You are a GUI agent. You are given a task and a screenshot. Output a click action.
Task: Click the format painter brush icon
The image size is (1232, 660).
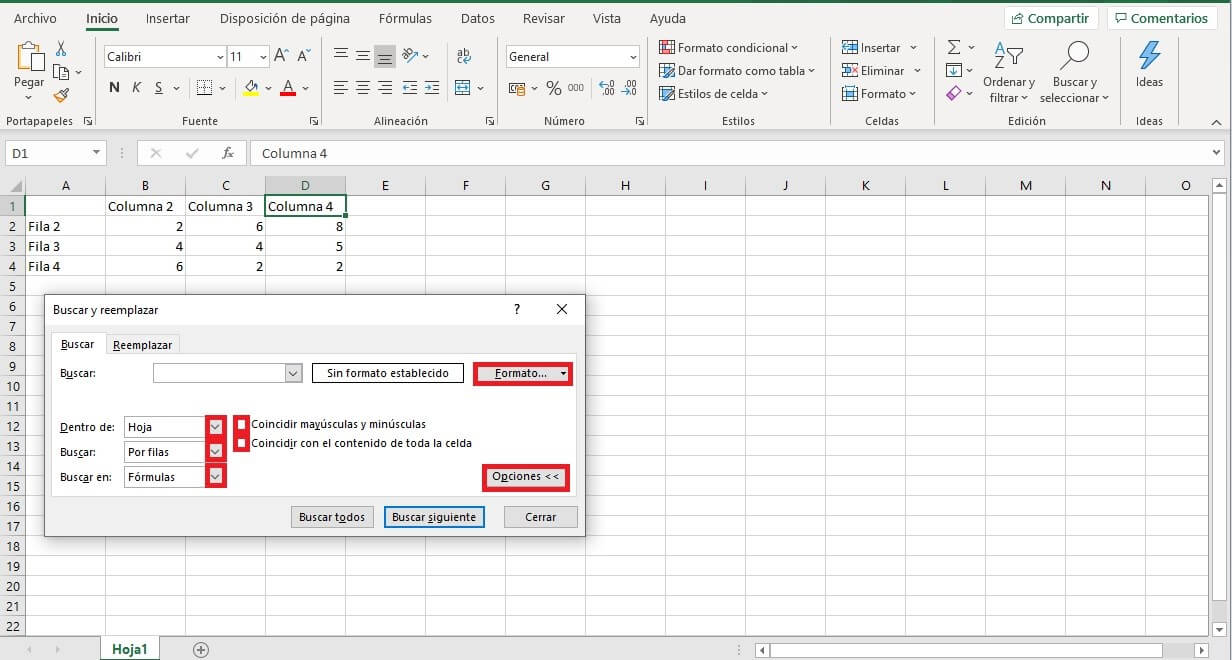(61, 96)
